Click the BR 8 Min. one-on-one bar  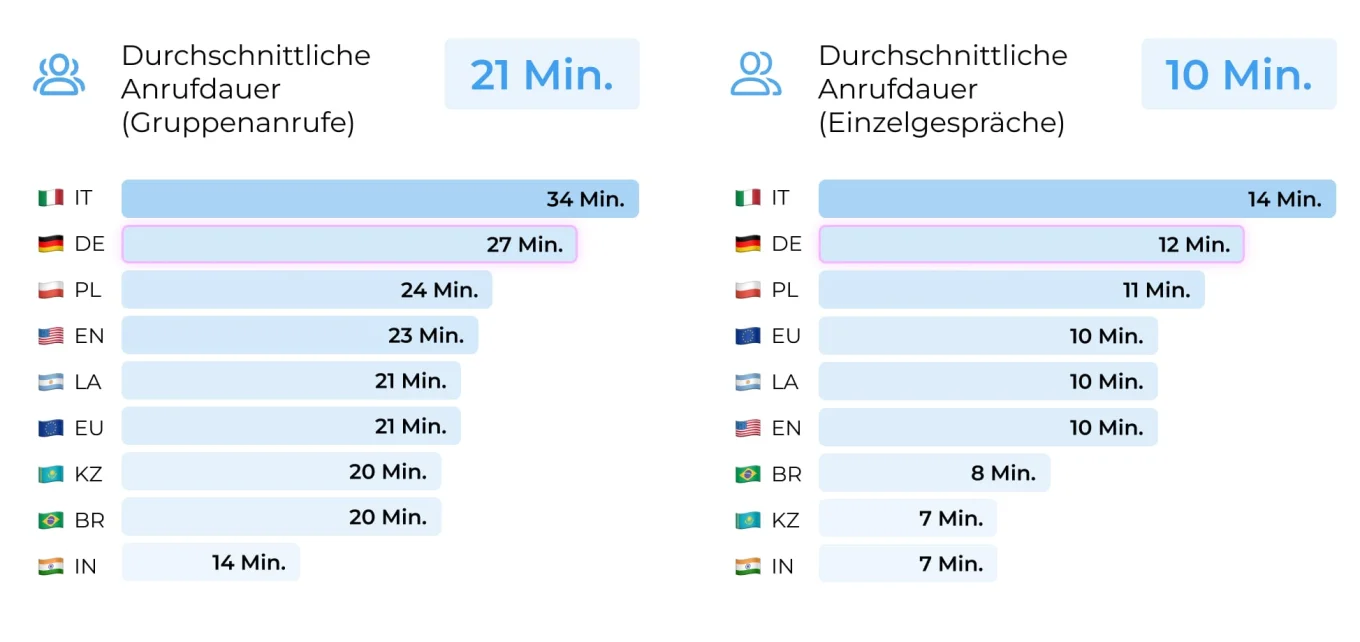(934, 473)
